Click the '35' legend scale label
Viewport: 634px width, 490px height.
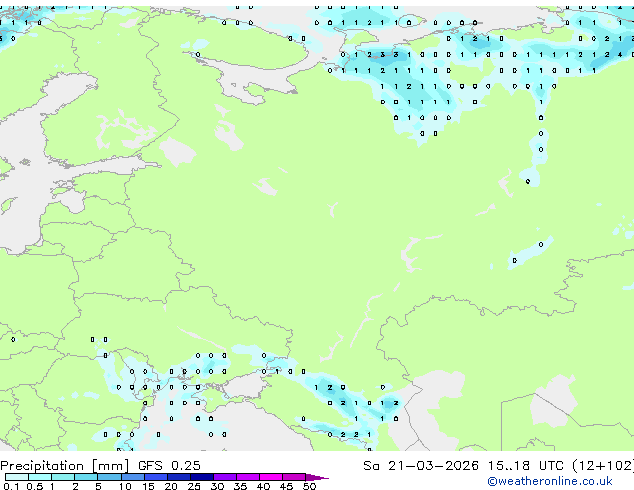coord(240,486)
